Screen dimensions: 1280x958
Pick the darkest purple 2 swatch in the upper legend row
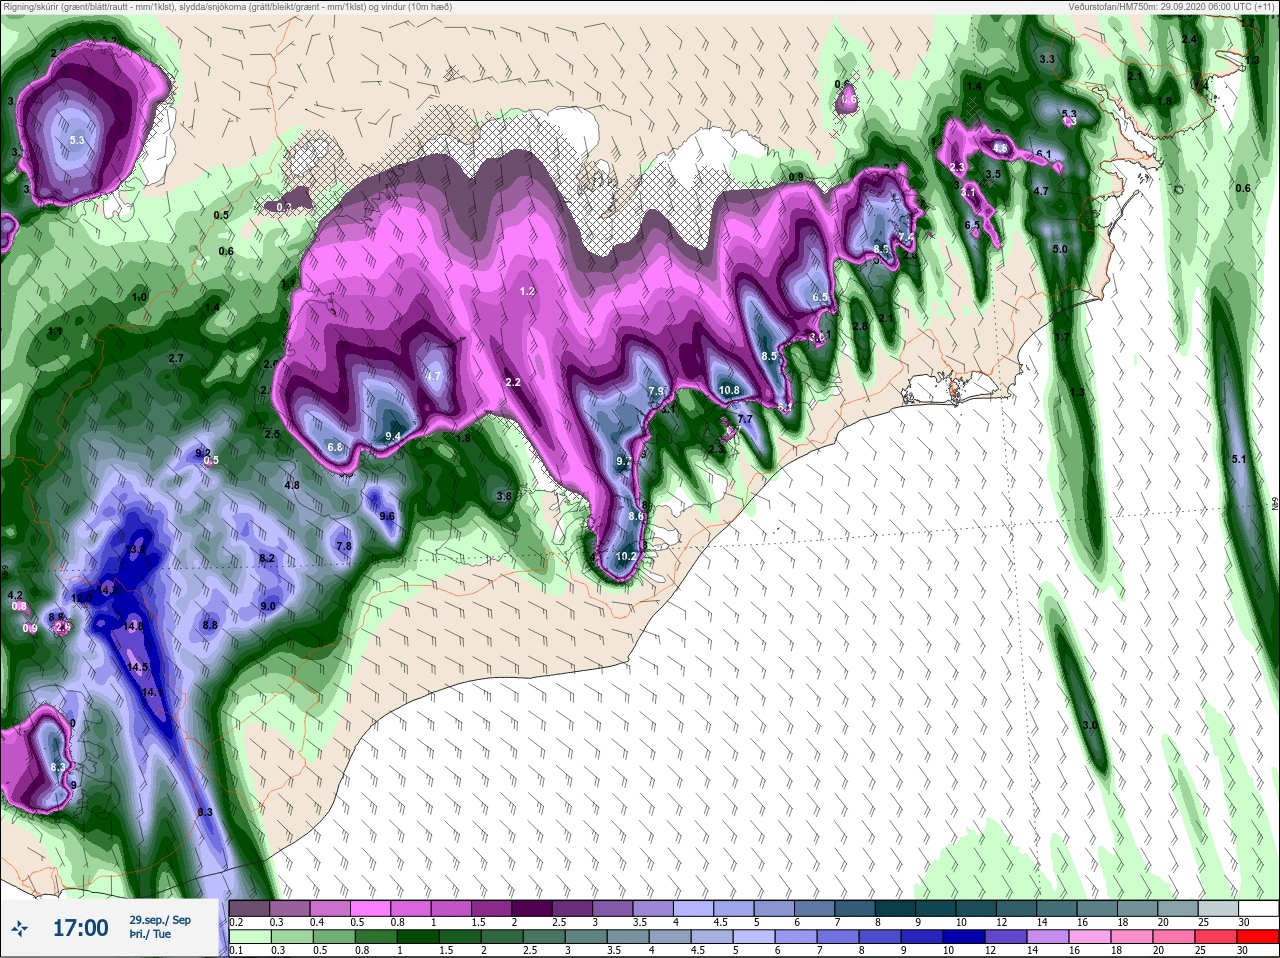530,907
